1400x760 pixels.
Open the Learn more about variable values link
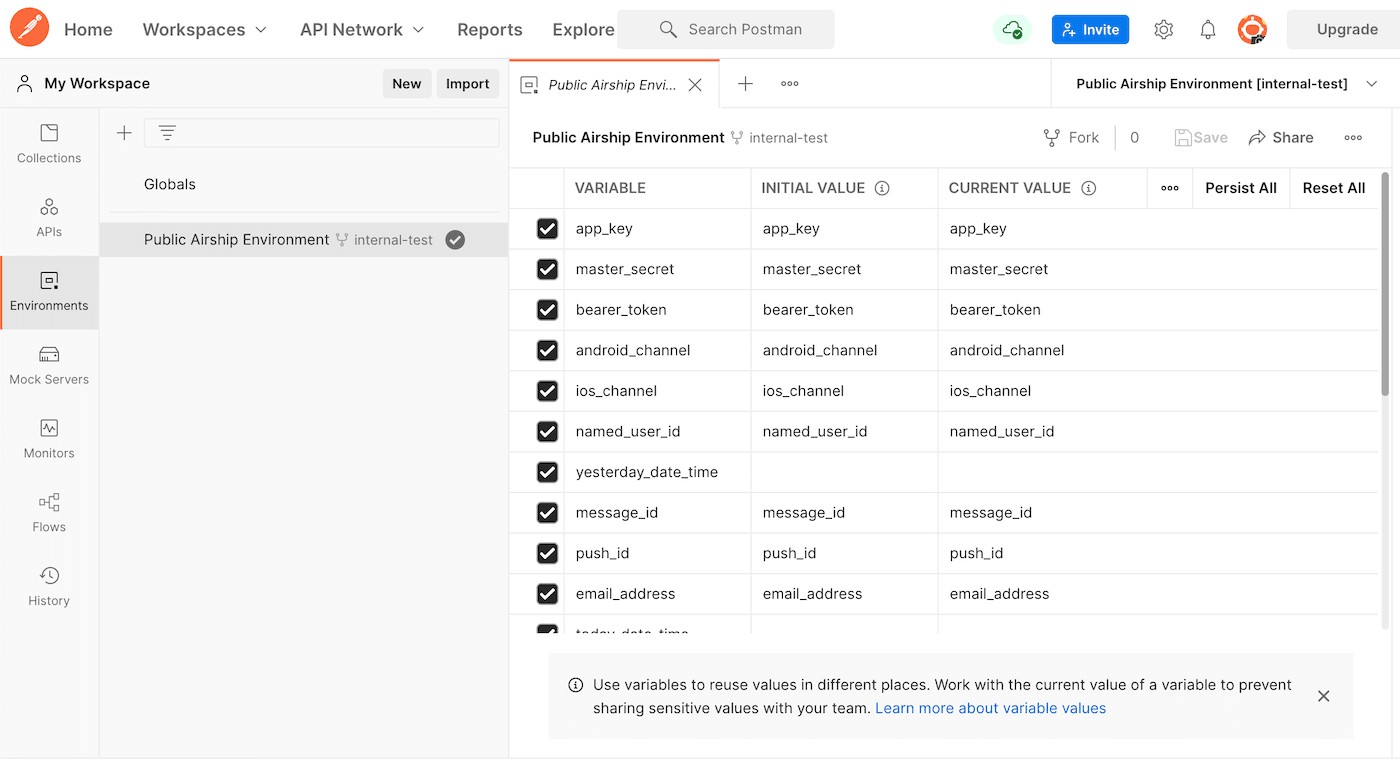click(x=990, y=708)
